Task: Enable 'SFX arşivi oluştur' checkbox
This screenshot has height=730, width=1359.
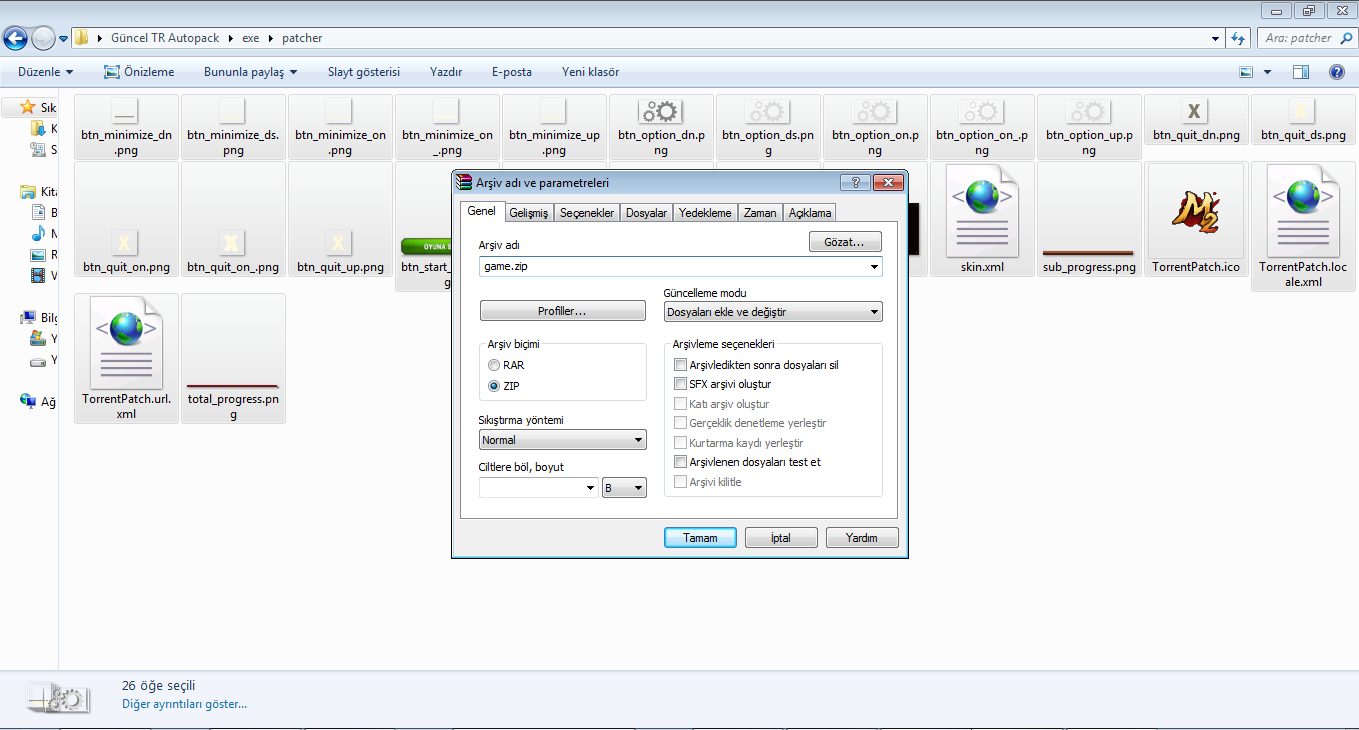Action: [x=681, y=384]
